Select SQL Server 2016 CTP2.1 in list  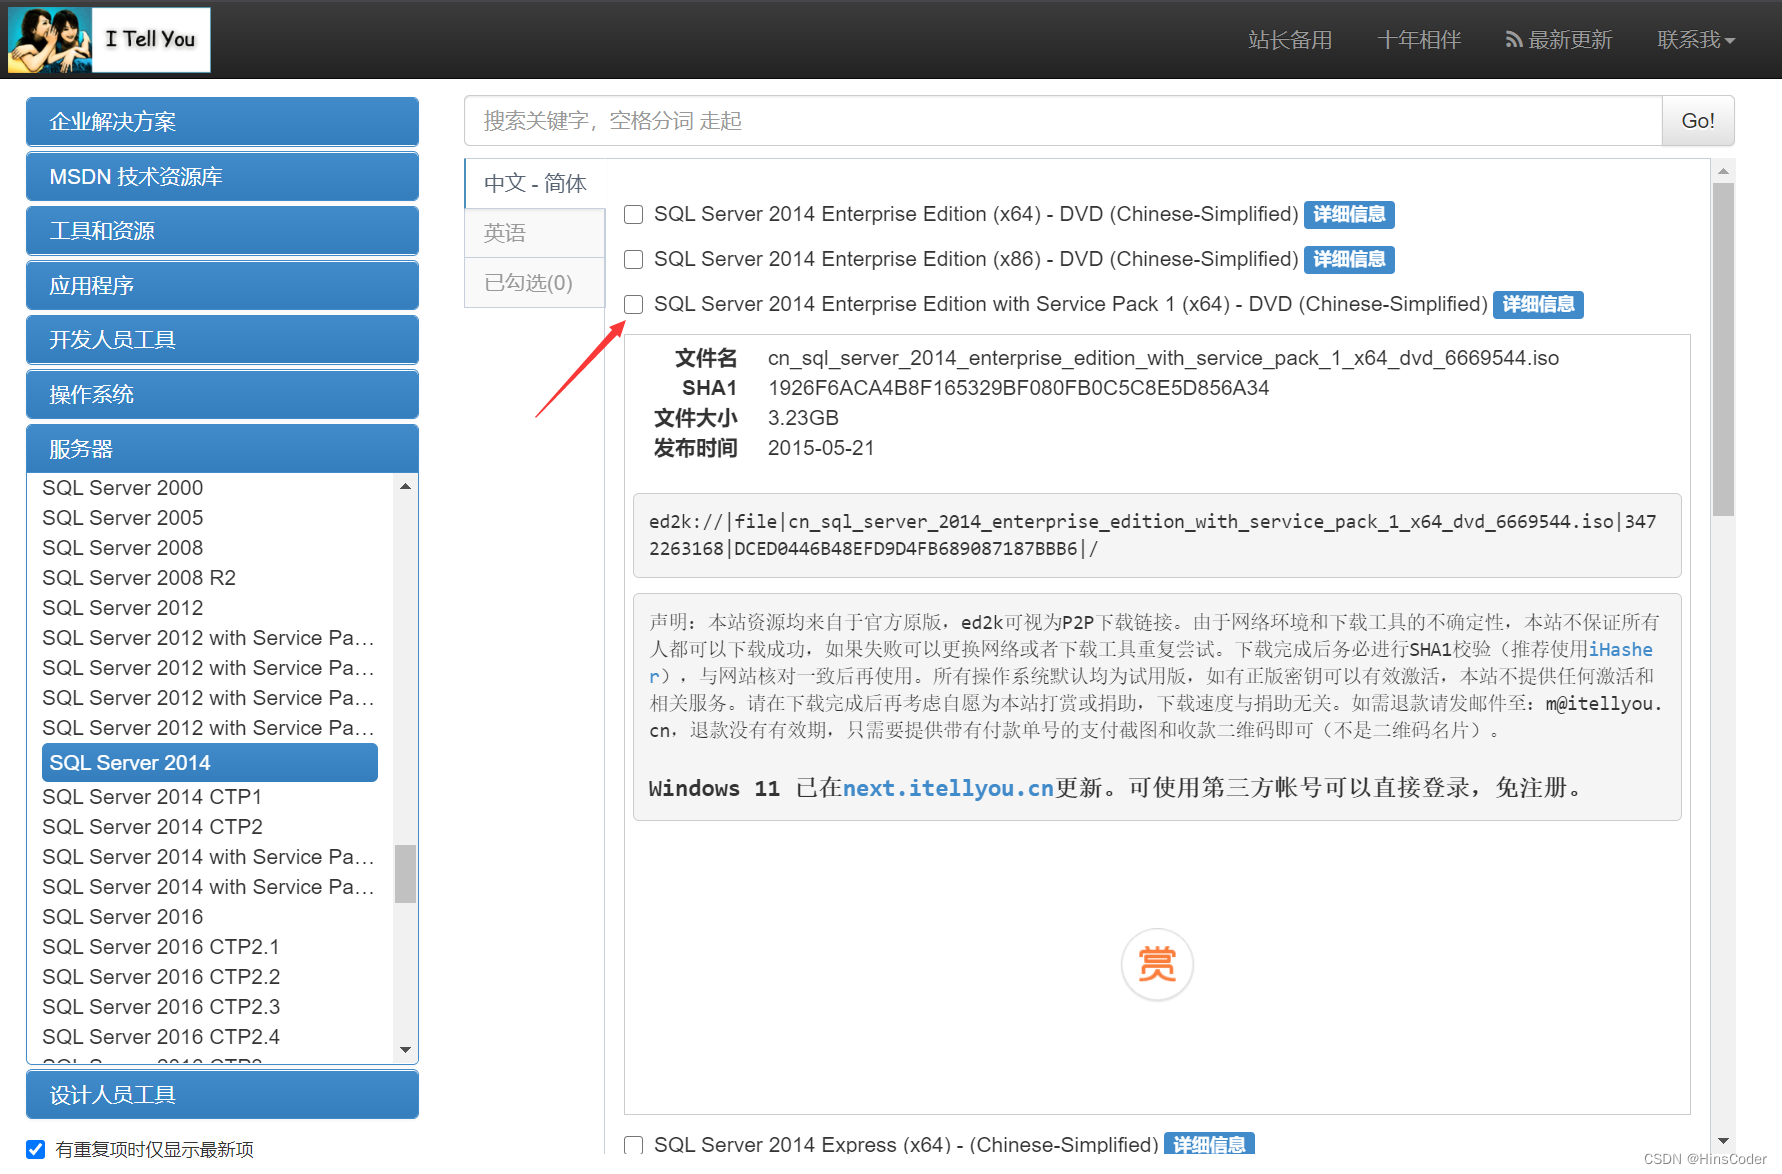[161, 947]
